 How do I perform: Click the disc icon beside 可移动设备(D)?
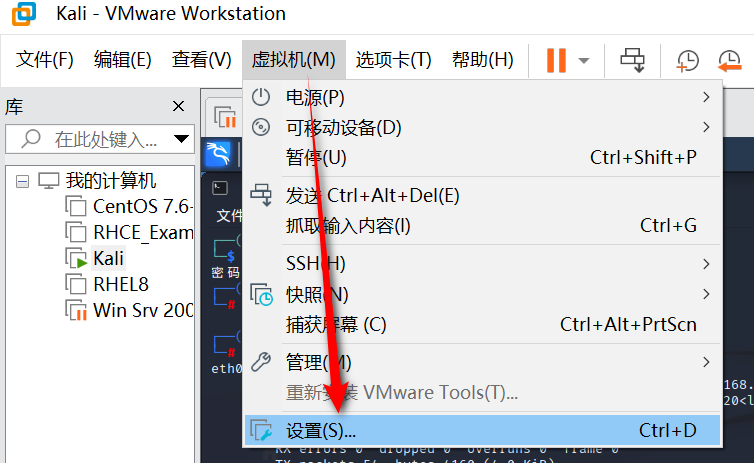261,127
